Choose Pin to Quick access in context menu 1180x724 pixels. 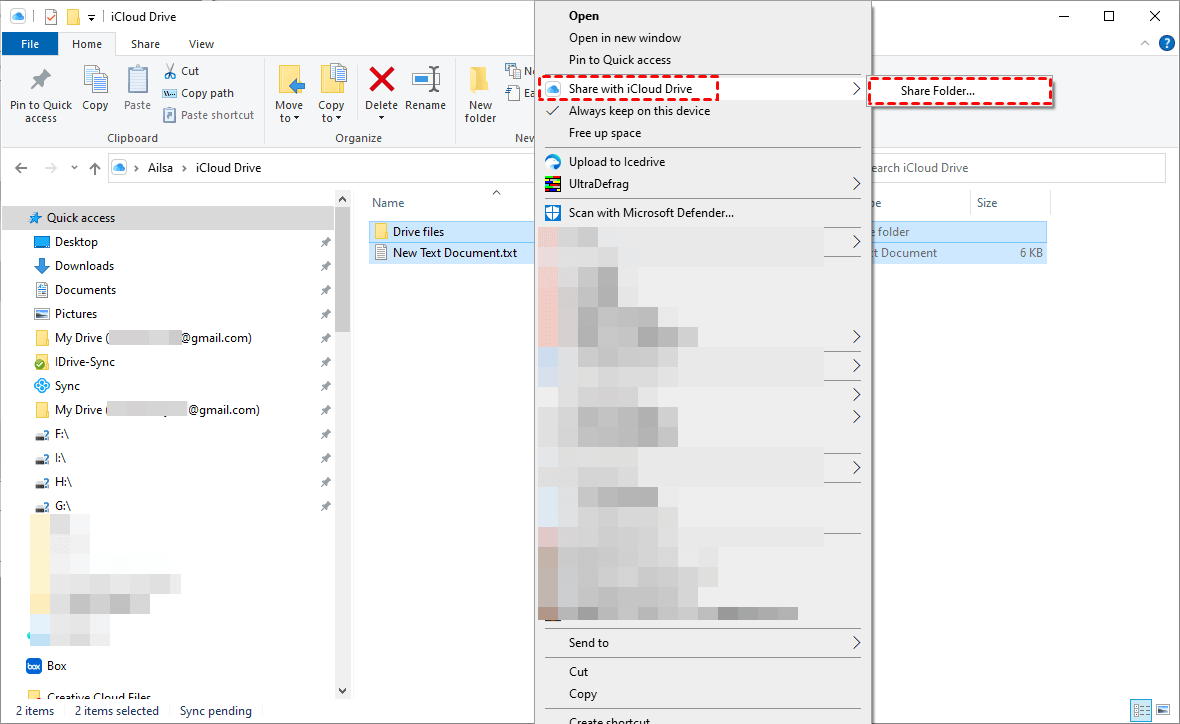[619, 59]
